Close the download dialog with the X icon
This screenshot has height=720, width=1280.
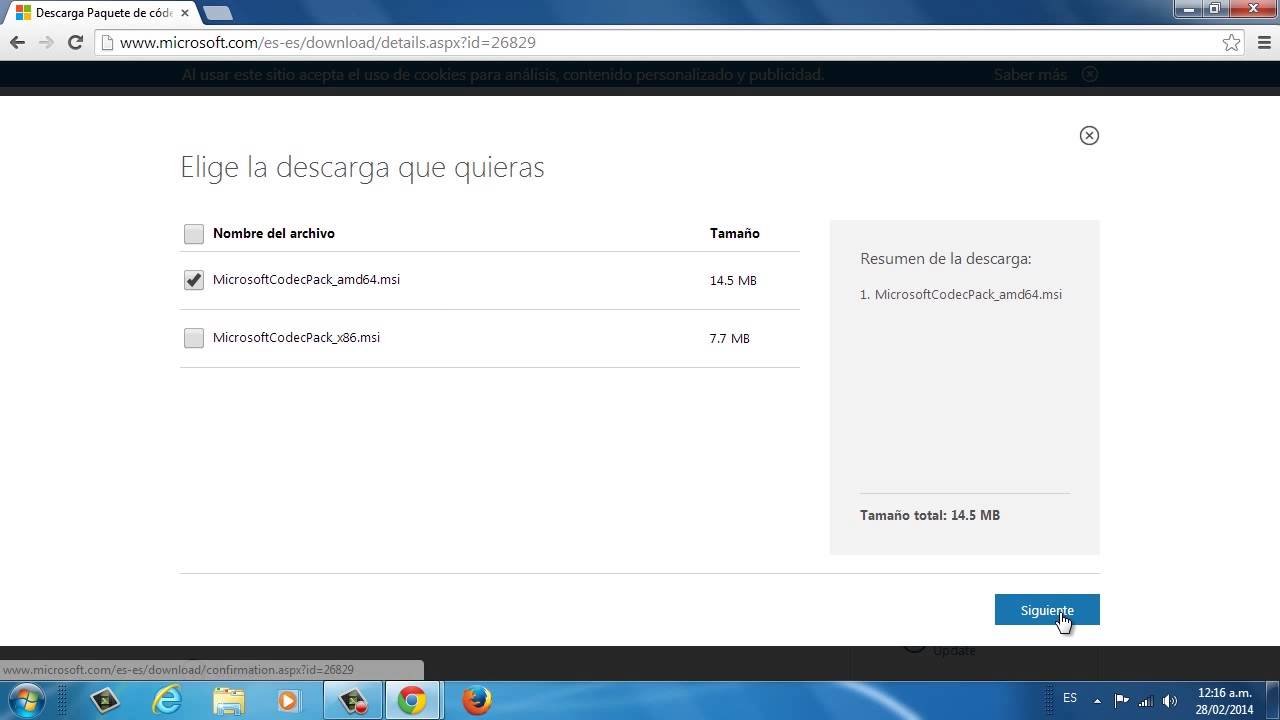[x=1089, y=135]
